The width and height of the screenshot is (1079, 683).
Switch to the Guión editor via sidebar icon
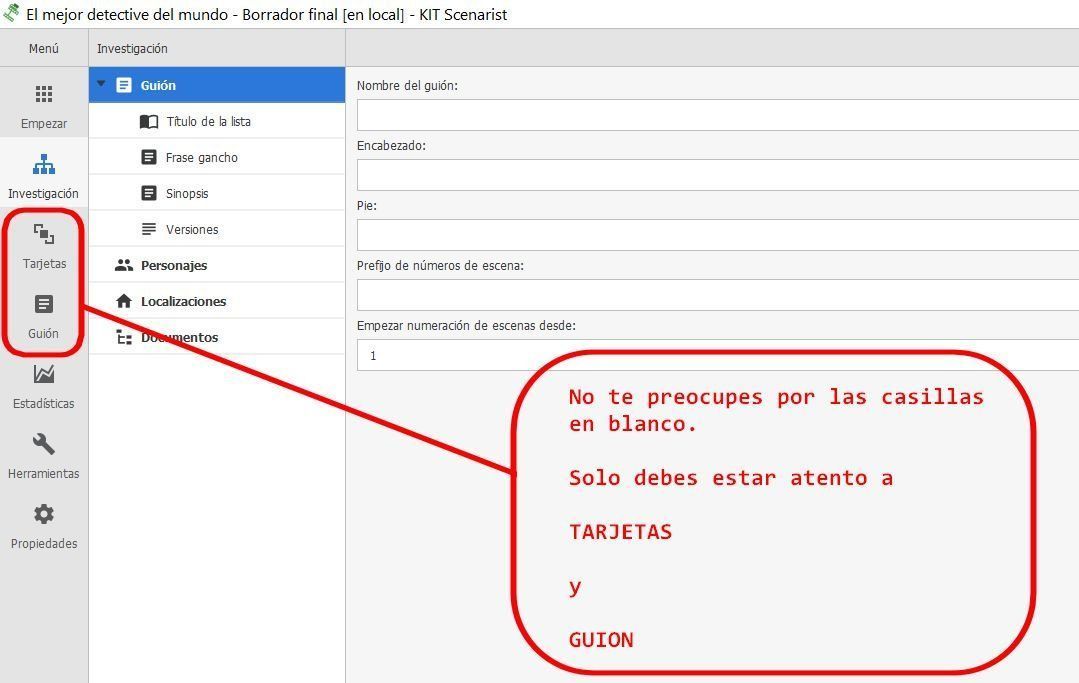click(44, 313)
